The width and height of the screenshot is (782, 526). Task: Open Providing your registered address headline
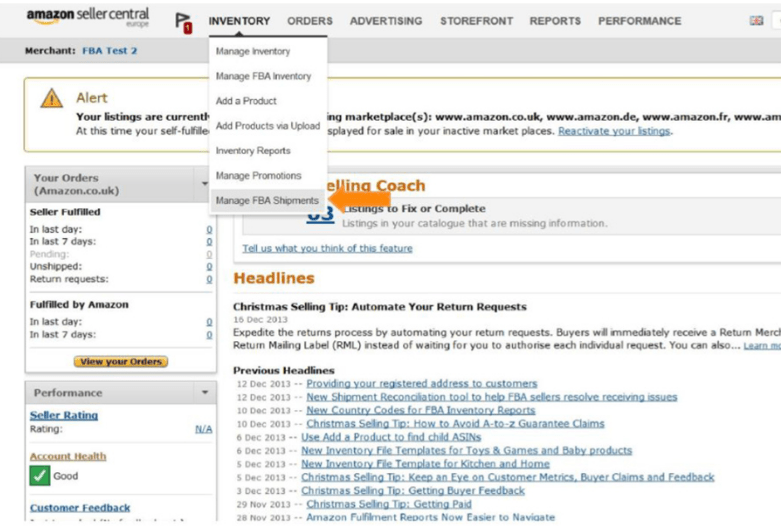tap(422, 383)
